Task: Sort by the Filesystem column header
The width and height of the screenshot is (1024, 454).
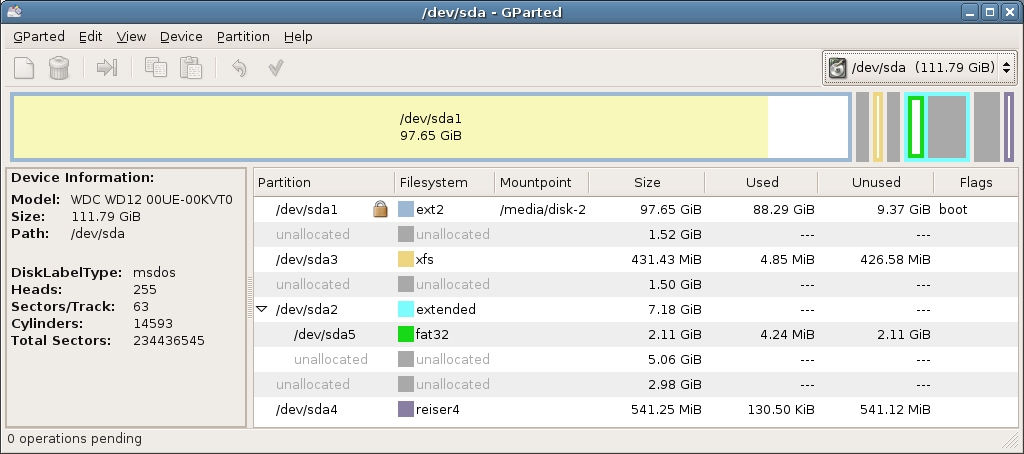Action: point(445,182)
